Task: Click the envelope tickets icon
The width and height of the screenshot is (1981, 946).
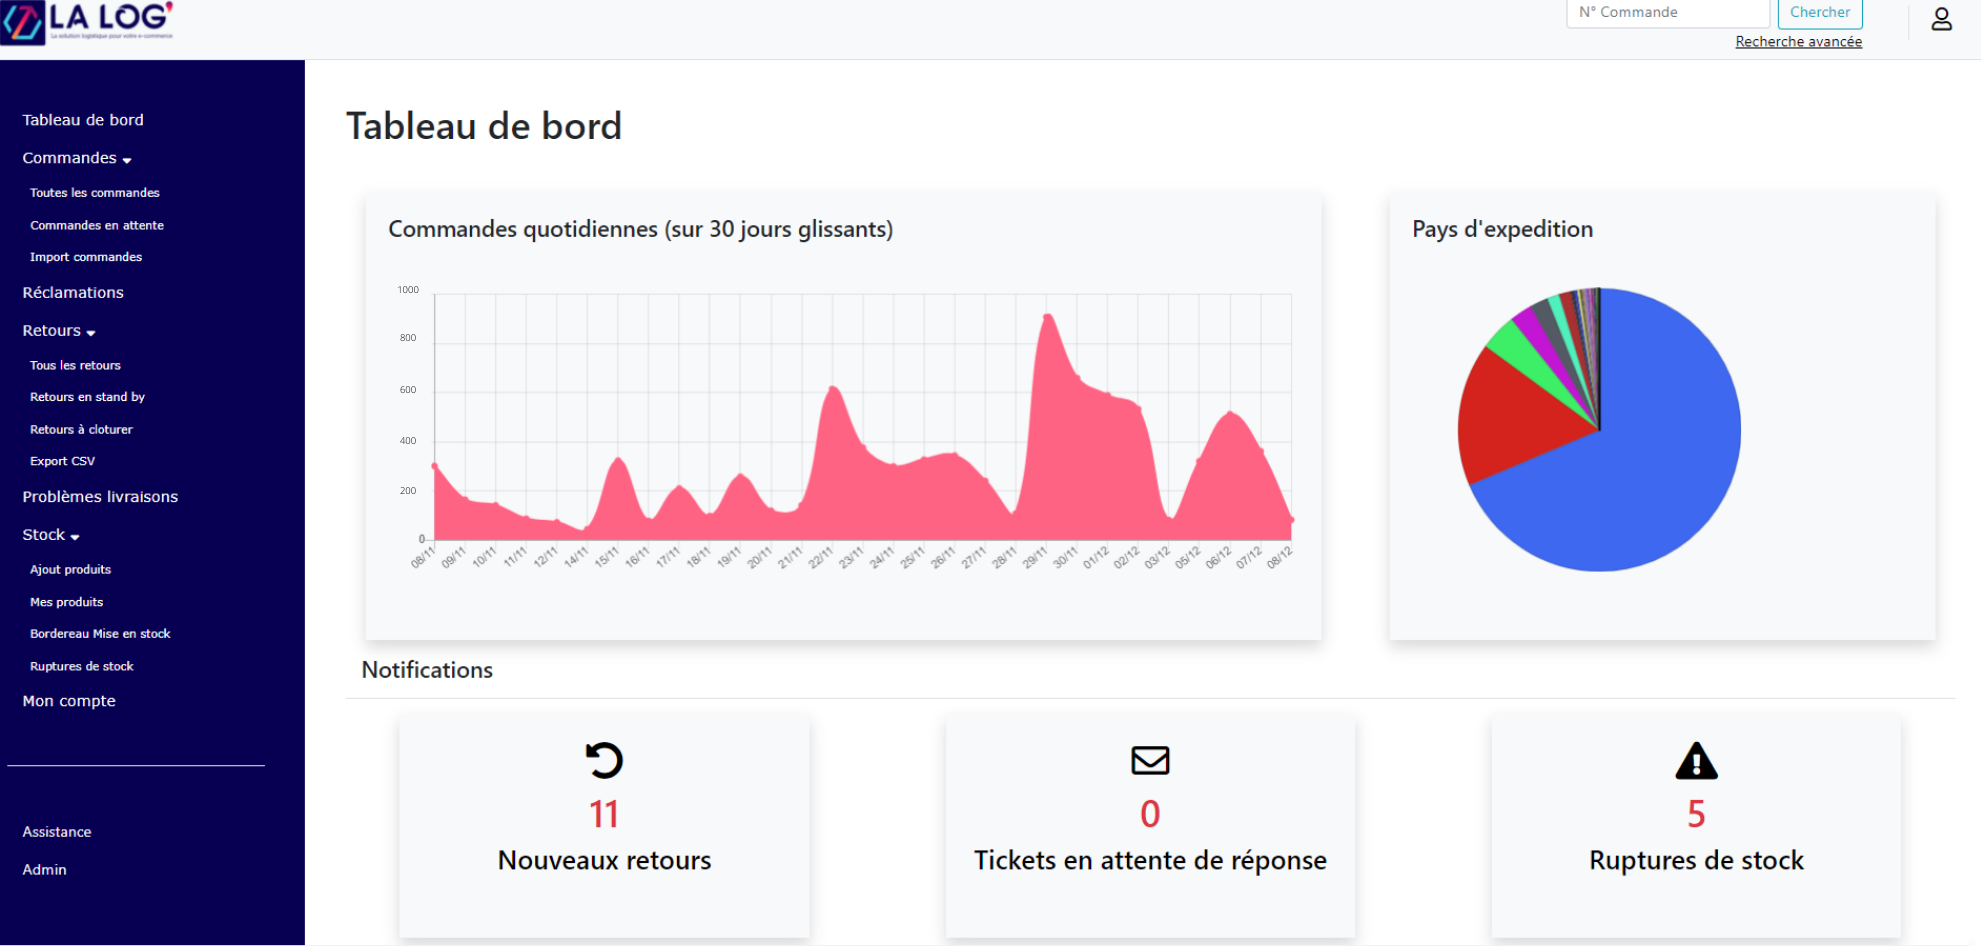Action: (1150, 761)
